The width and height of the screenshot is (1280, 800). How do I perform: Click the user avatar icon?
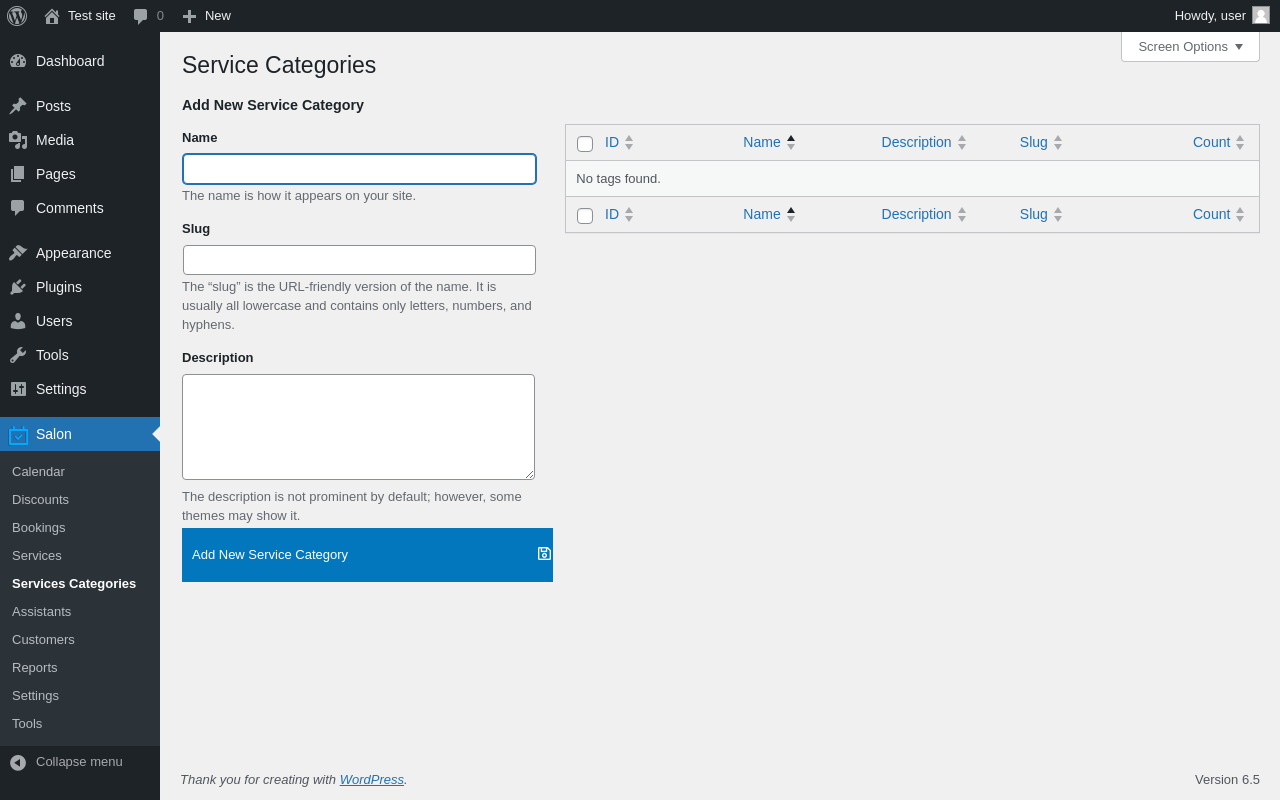1260,15
